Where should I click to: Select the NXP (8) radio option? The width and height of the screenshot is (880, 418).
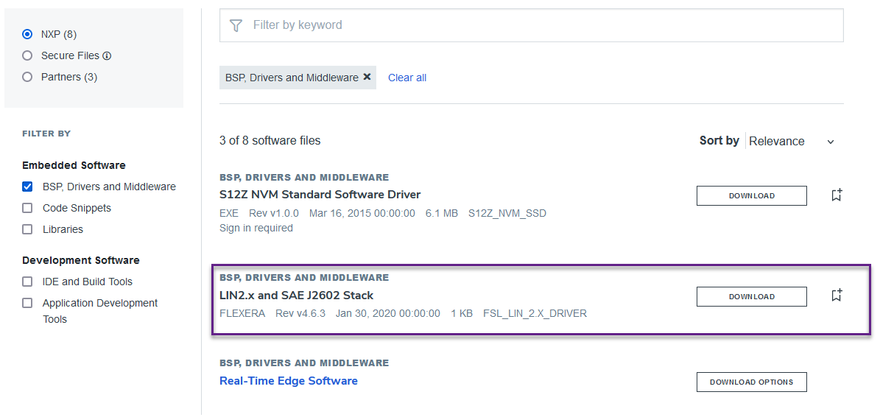pyautogui.click(x=28, y=34)
